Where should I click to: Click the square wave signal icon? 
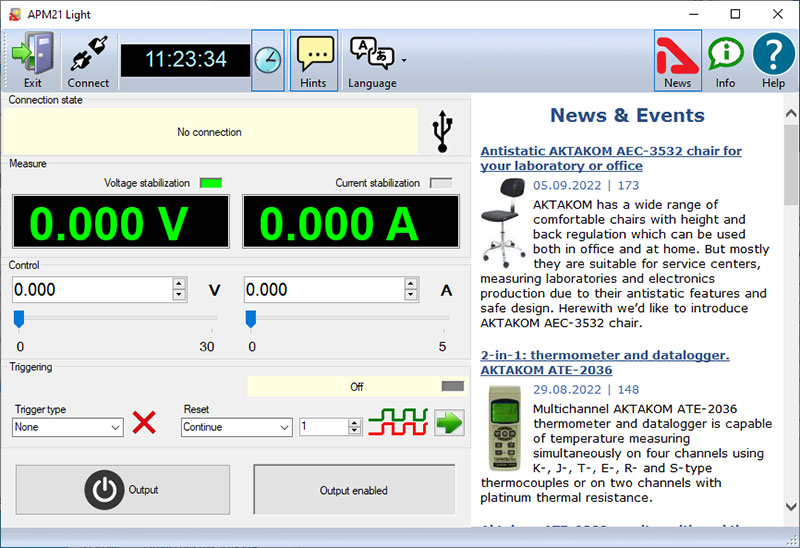coord(398,422)
